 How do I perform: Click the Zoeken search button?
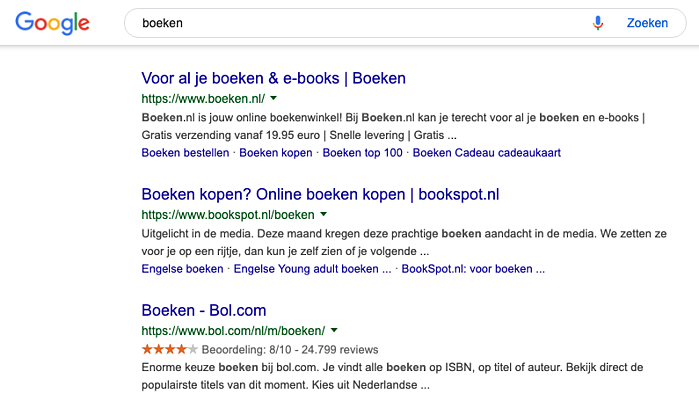pyautogui.click(x=647, y=23)
